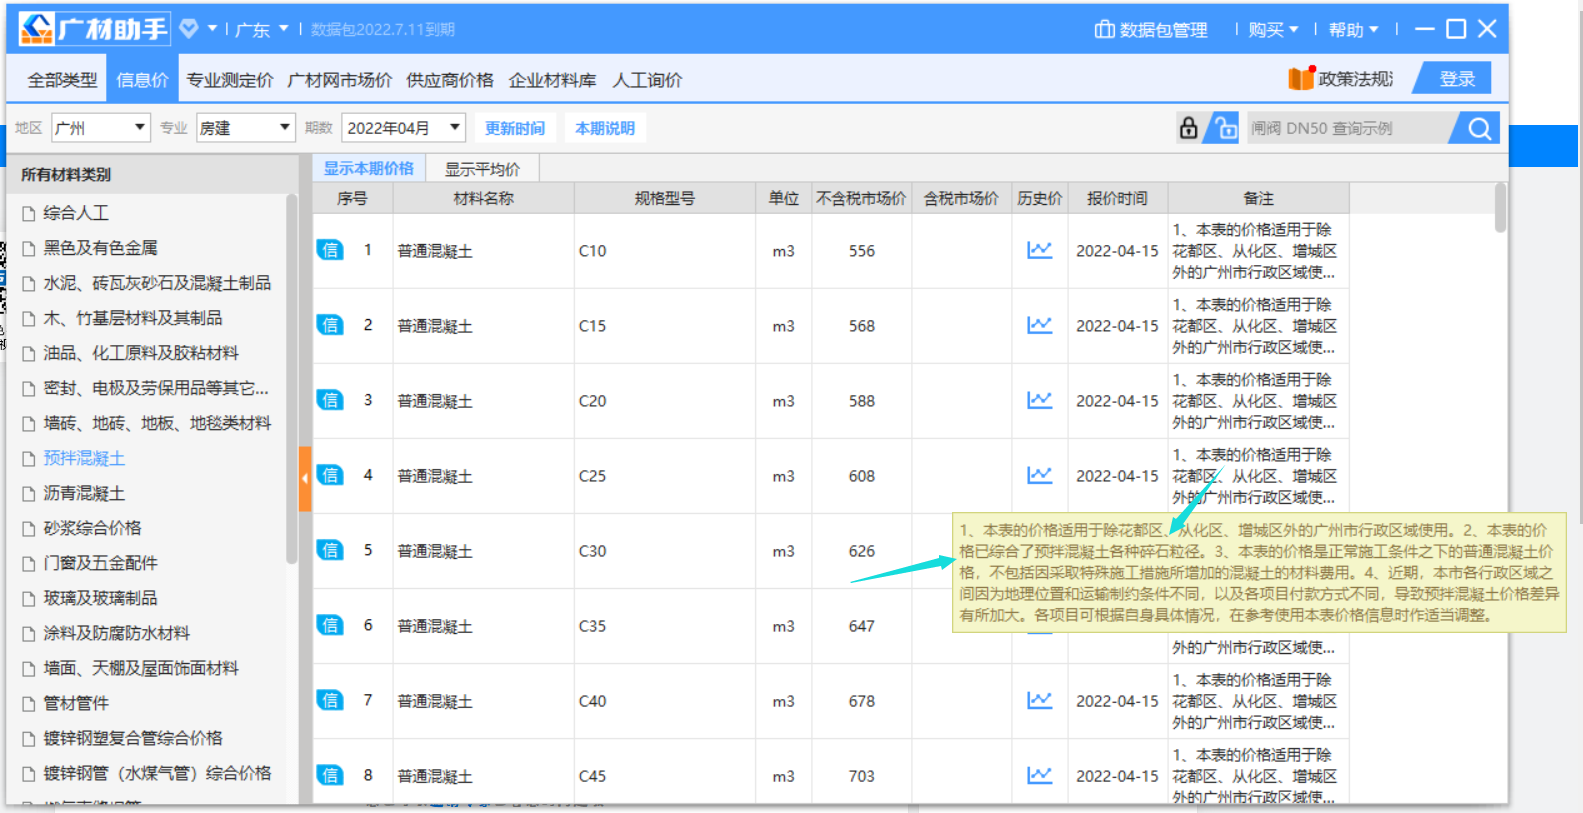Click the closed padlock icon

coord(1188,128)
